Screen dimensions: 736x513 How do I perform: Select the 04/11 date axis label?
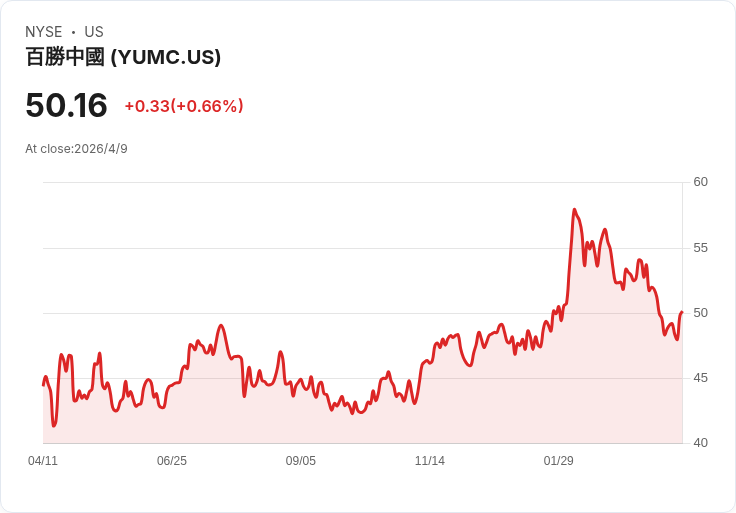43,460
